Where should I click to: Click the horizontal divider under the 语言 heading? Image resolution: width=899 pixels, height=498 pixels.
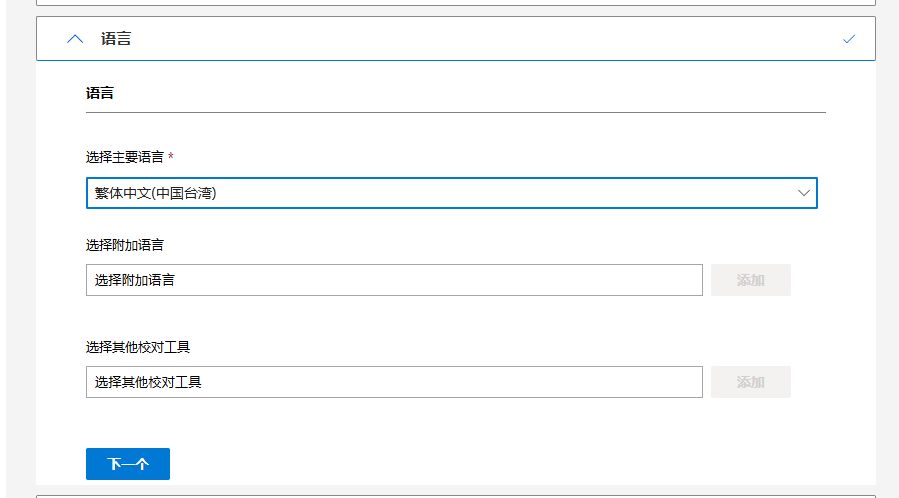pos(455,113)
